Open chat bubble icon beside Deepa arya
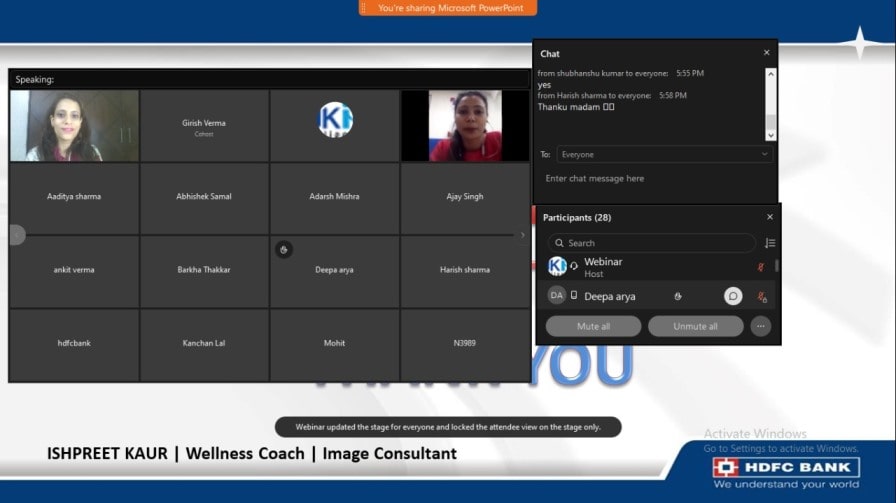Viewport: 896px width, 503px height. 733,296
